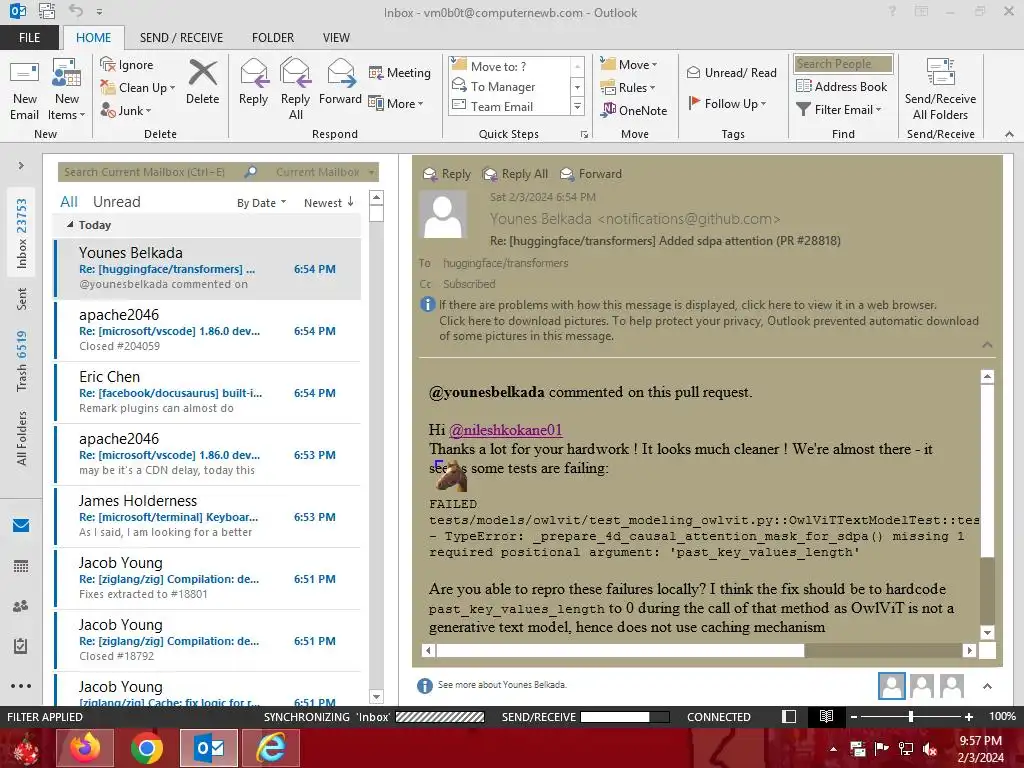
Task: Open the Trash 6519 folder
Action: [x=22, y=360]
